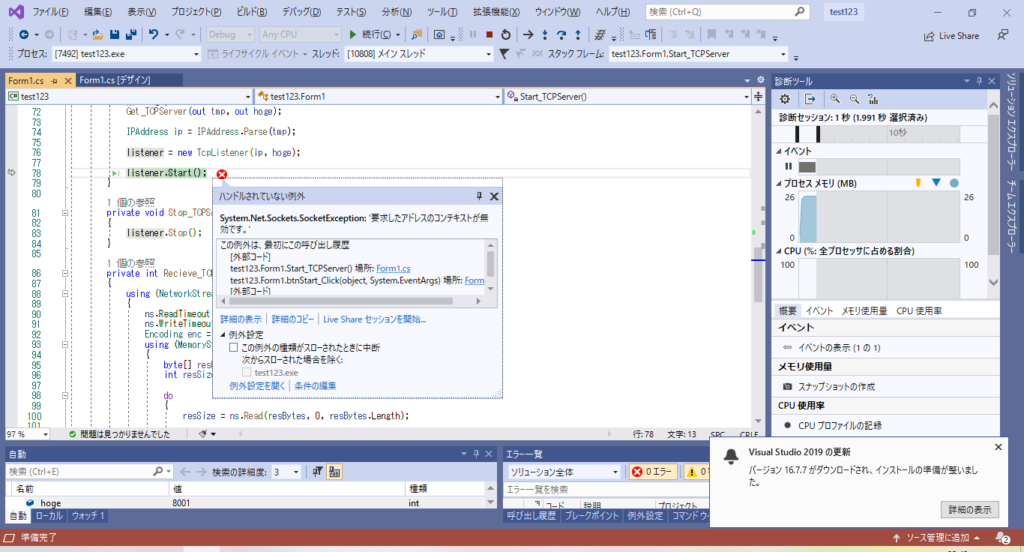Open the stack frame dropdown
This screenshot has width=1024, height=552.
pyautogui.click(x=698, y=54)
